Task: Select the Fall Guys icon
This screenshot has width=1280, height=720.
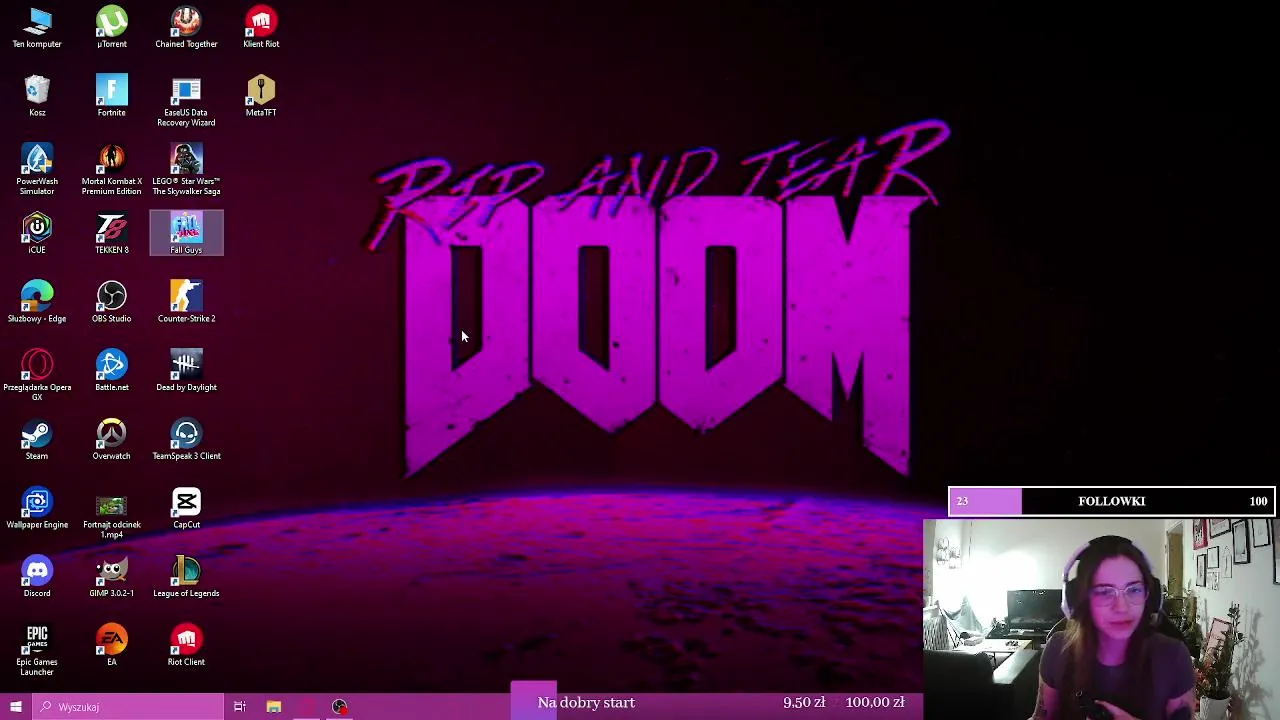Action: [x=186, y=233]
